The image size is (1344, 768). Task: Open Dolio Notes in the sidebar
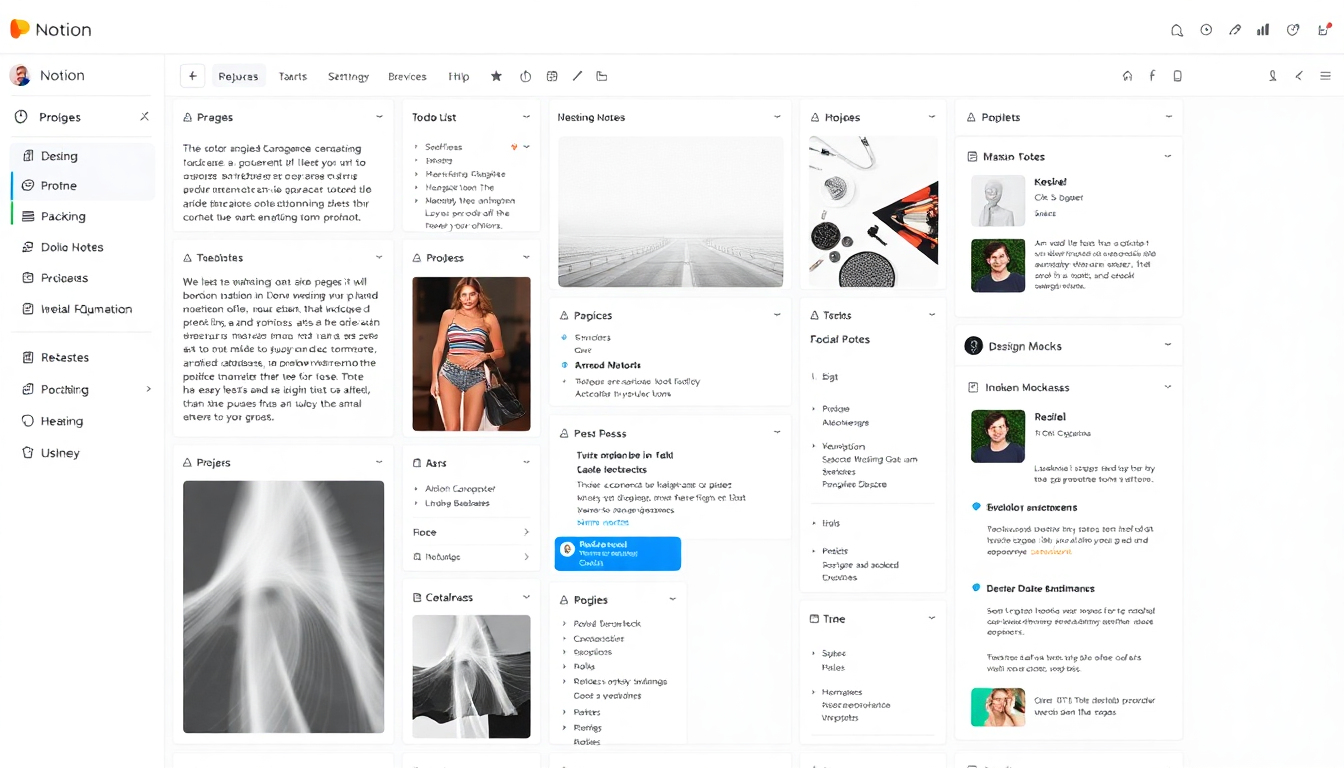[72, 247]
